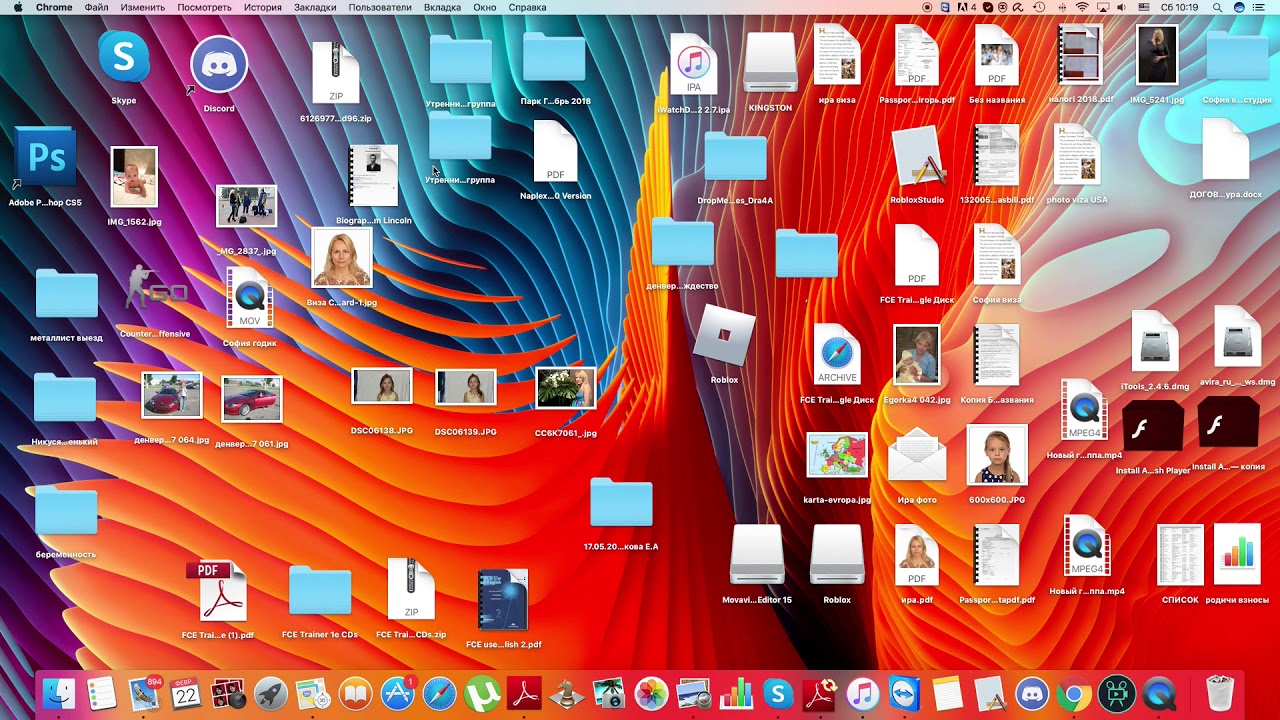
Task: Select the Adobe Photoshop CS5 desktop icon
Action: (45, 158)
